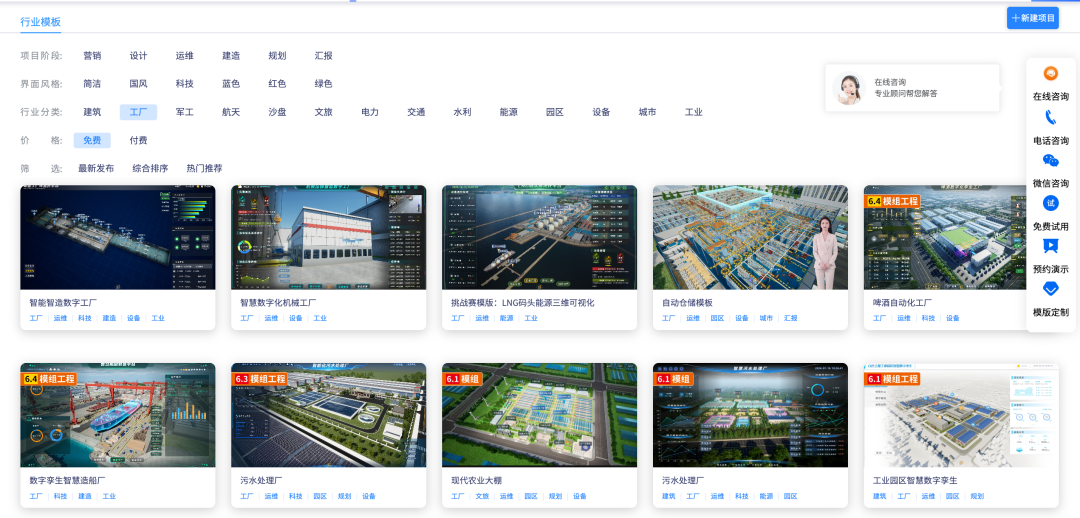1080x518 pixels.
Task: Open the 数字孪生智慧造船厂 thumbnail
Action: [x=118, y=415]
